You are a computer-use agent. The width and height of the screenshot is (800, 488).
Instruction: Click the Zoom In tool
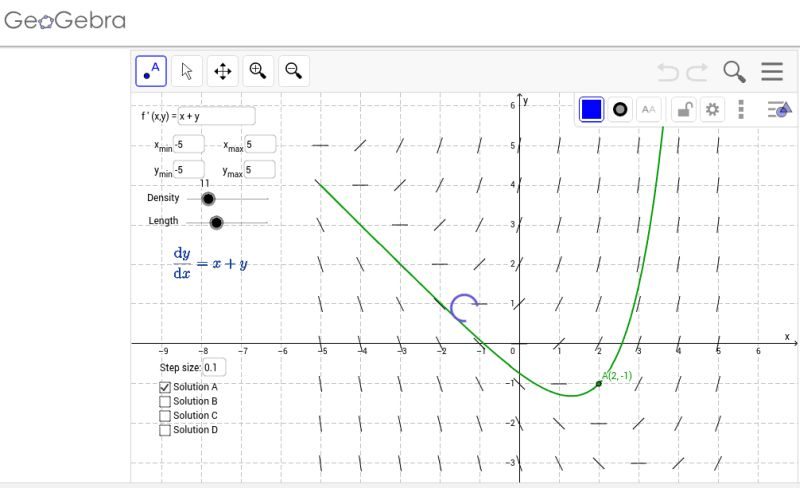(258, 71)
